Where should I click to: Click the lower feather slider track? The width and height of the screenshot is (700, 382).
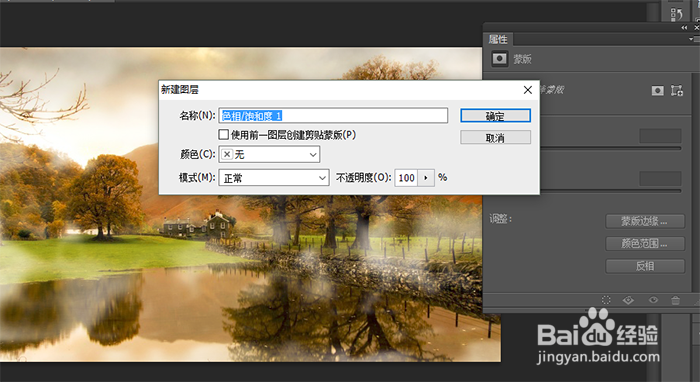pyautogui.click(x=610, y=191)
